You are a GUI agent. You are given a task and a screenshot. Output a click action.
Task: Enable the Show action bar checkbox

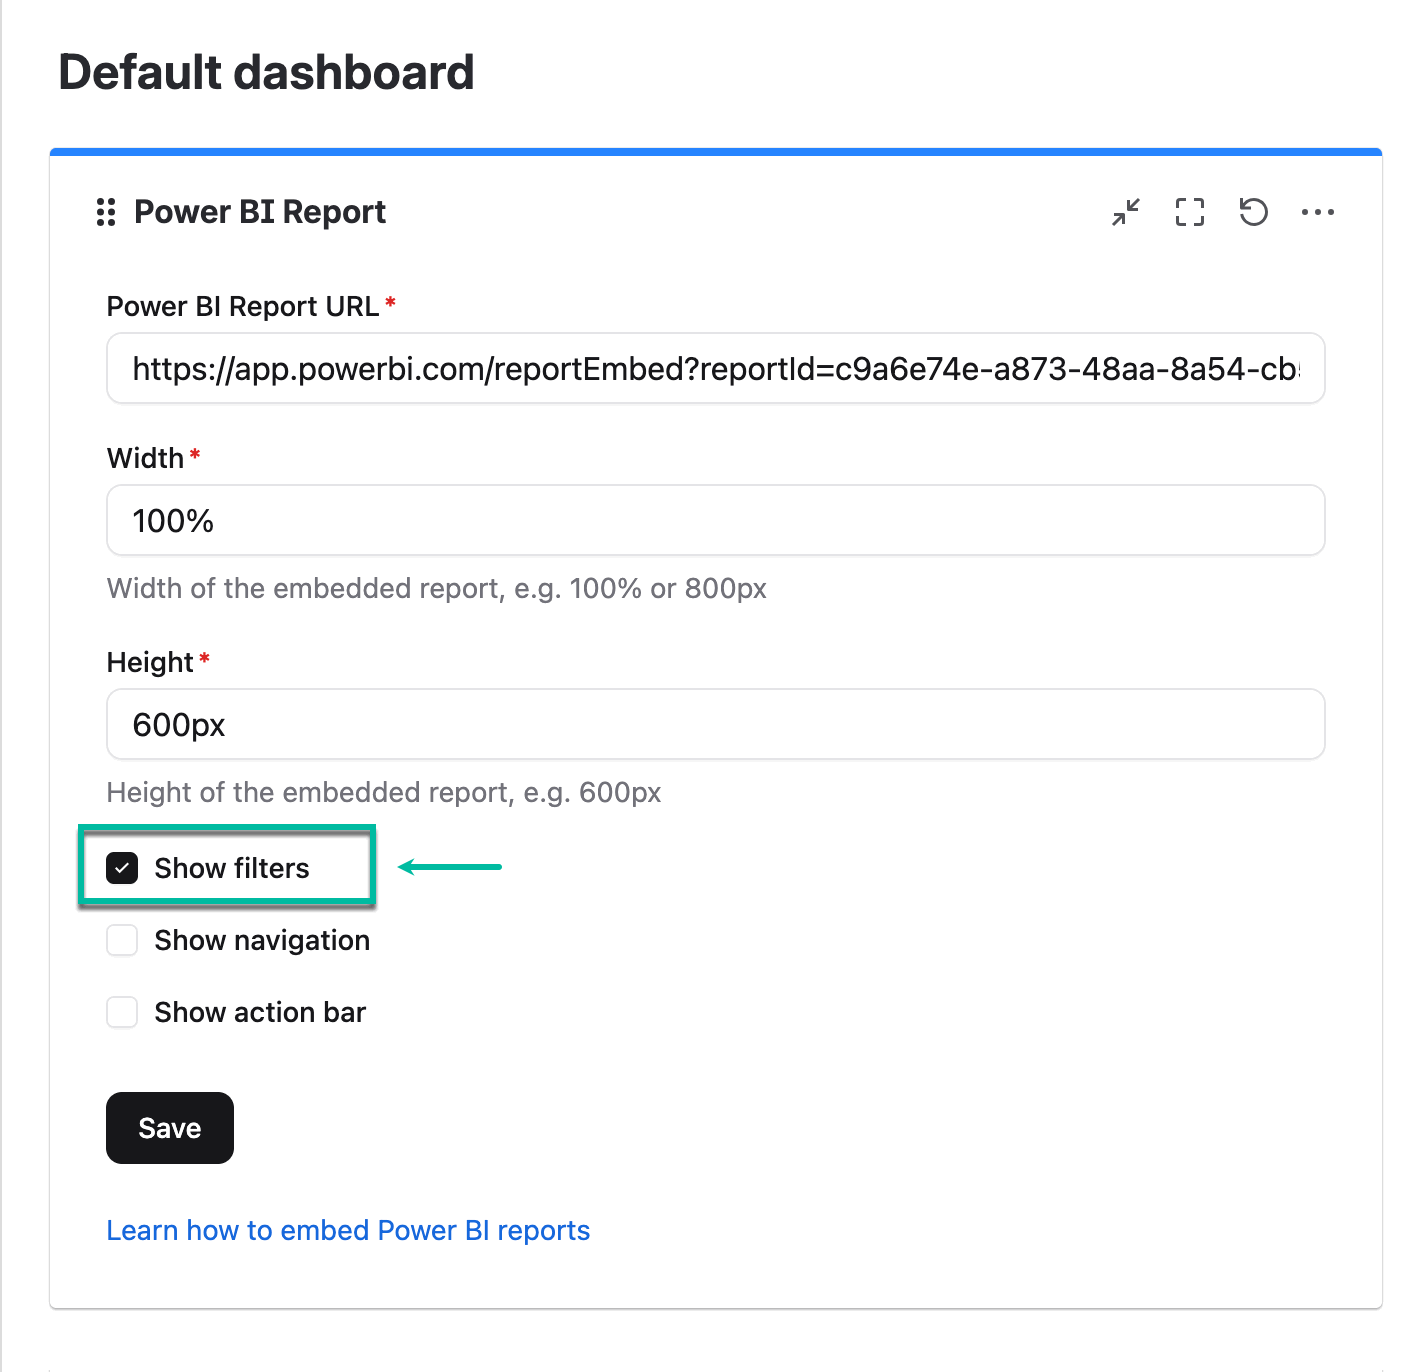pyautogui.click(x=122, y=1012)
